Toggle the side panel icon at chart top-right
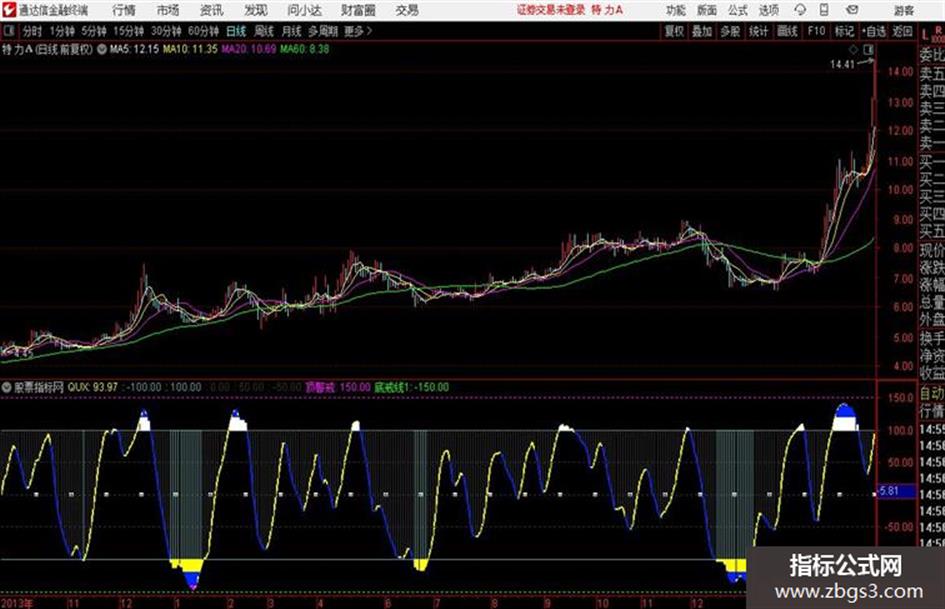Screen dimensions: 945x609 tap(868, 49)
